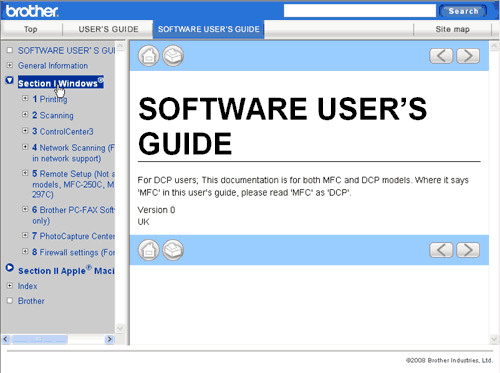500x373 pixels.
Task: Click sidebar vertical scrollbar down arrow
Action: point(120,328)
